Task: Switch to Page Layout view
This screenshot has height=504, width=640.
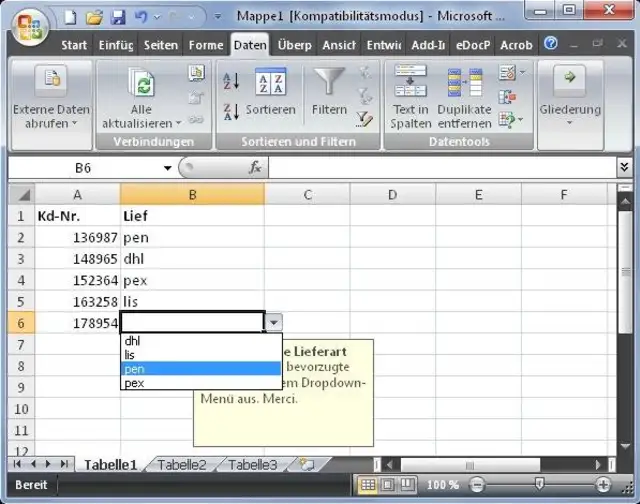Action: [x=385, y=484]
